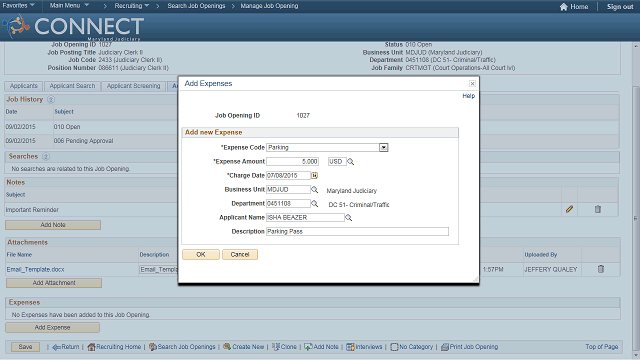Delete the Important Reminder note via the trash icon
This screenshot has width=640, height=360.
[598, 209]
